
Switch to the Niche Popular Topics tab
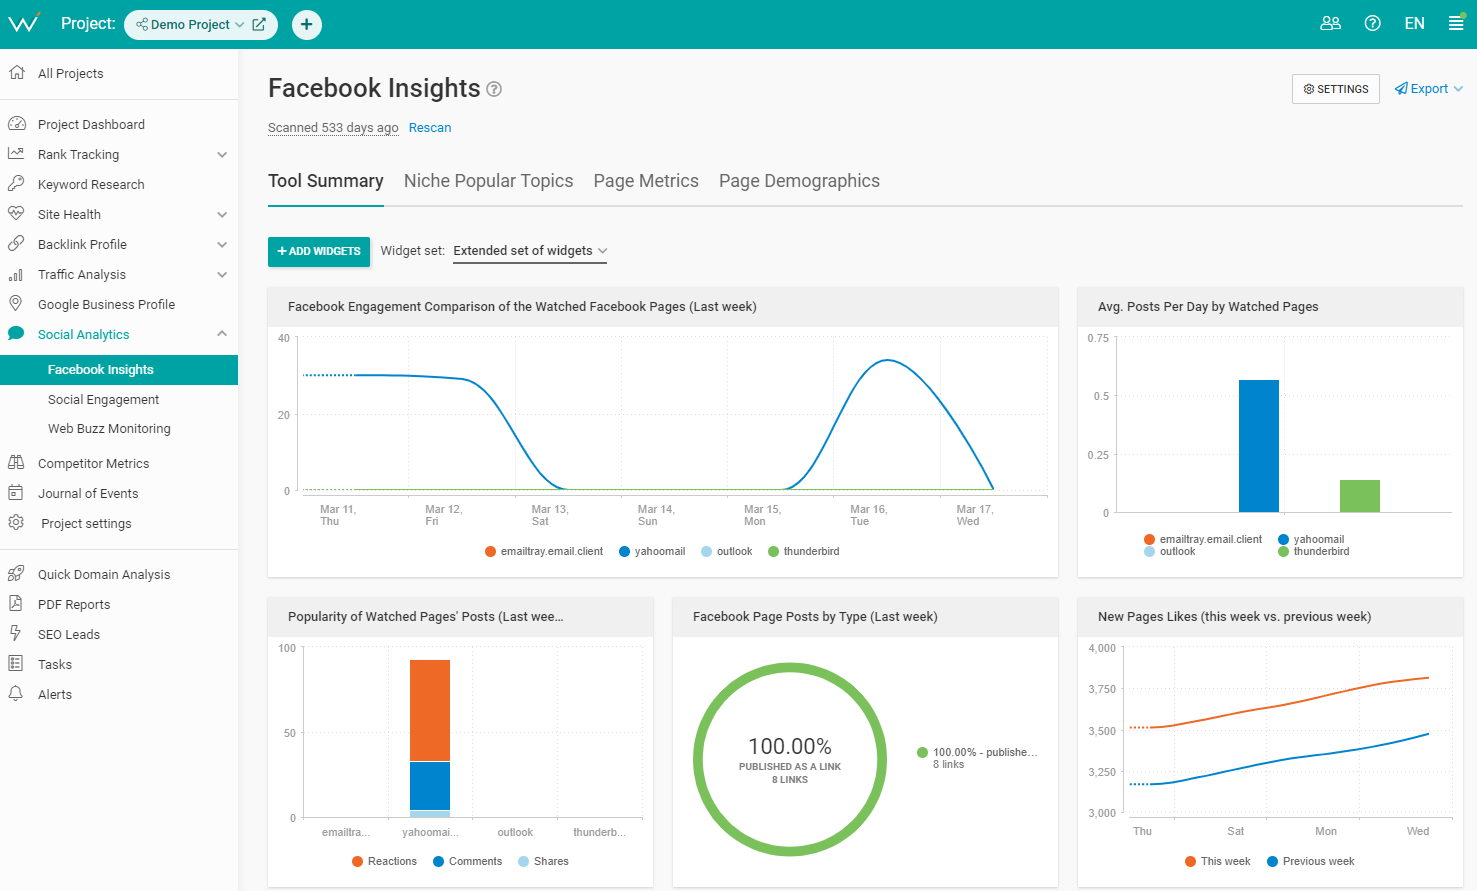point(488,181)
